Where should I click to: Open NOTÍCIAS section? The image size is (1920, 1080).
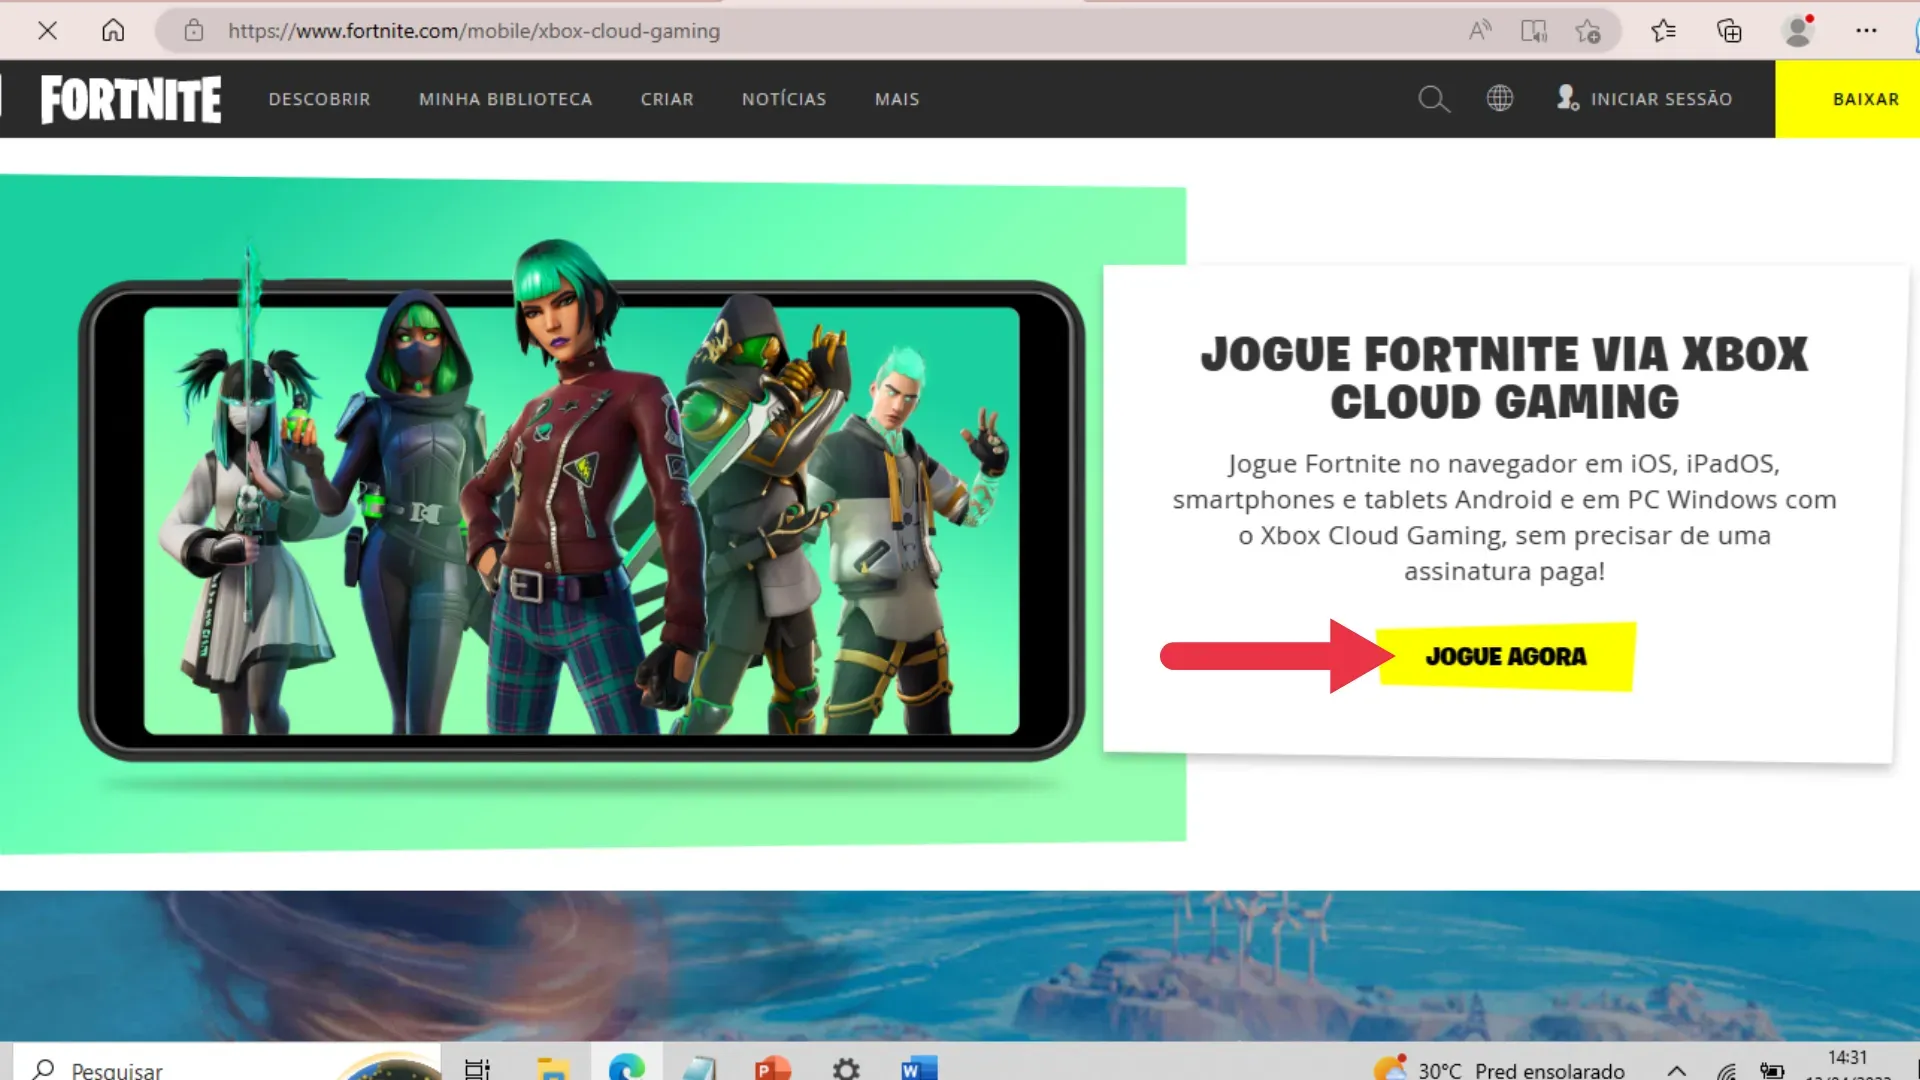784,99
